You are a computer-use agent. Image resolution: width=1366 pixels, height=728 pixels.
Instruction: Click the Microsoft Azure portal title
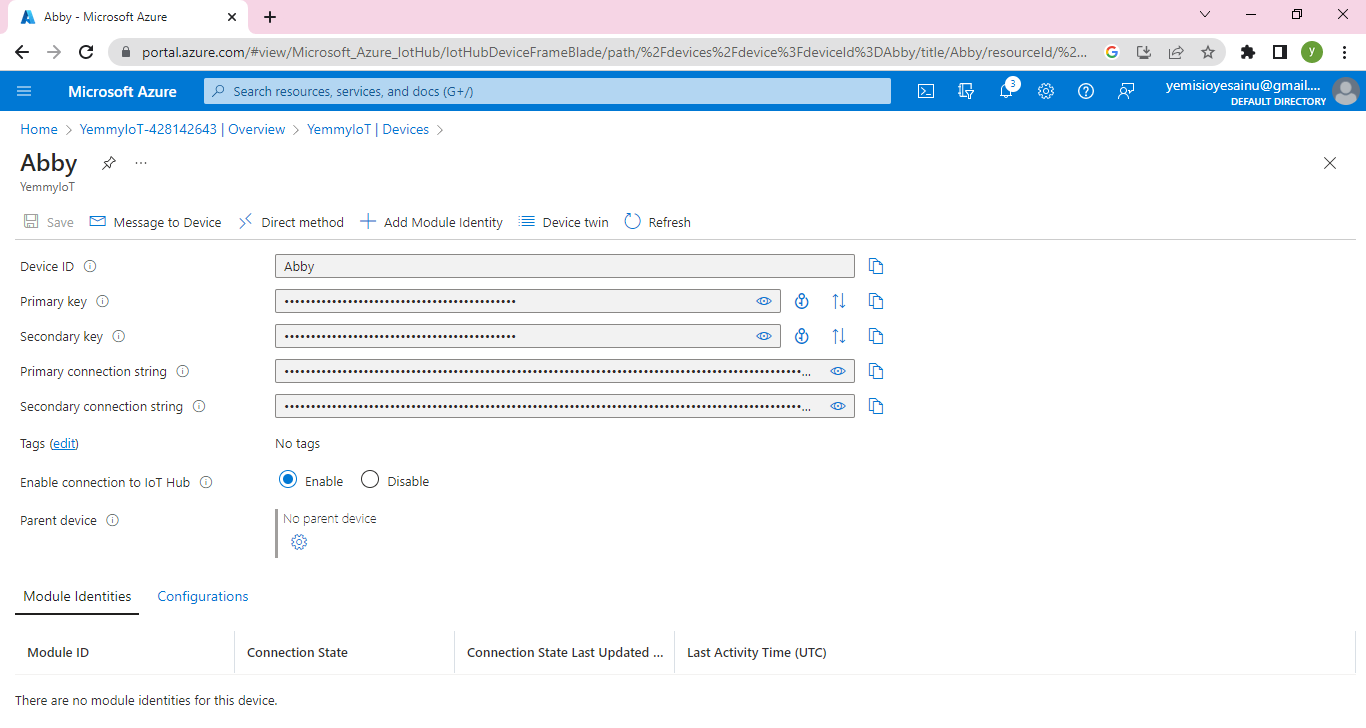tap(122, 91)
